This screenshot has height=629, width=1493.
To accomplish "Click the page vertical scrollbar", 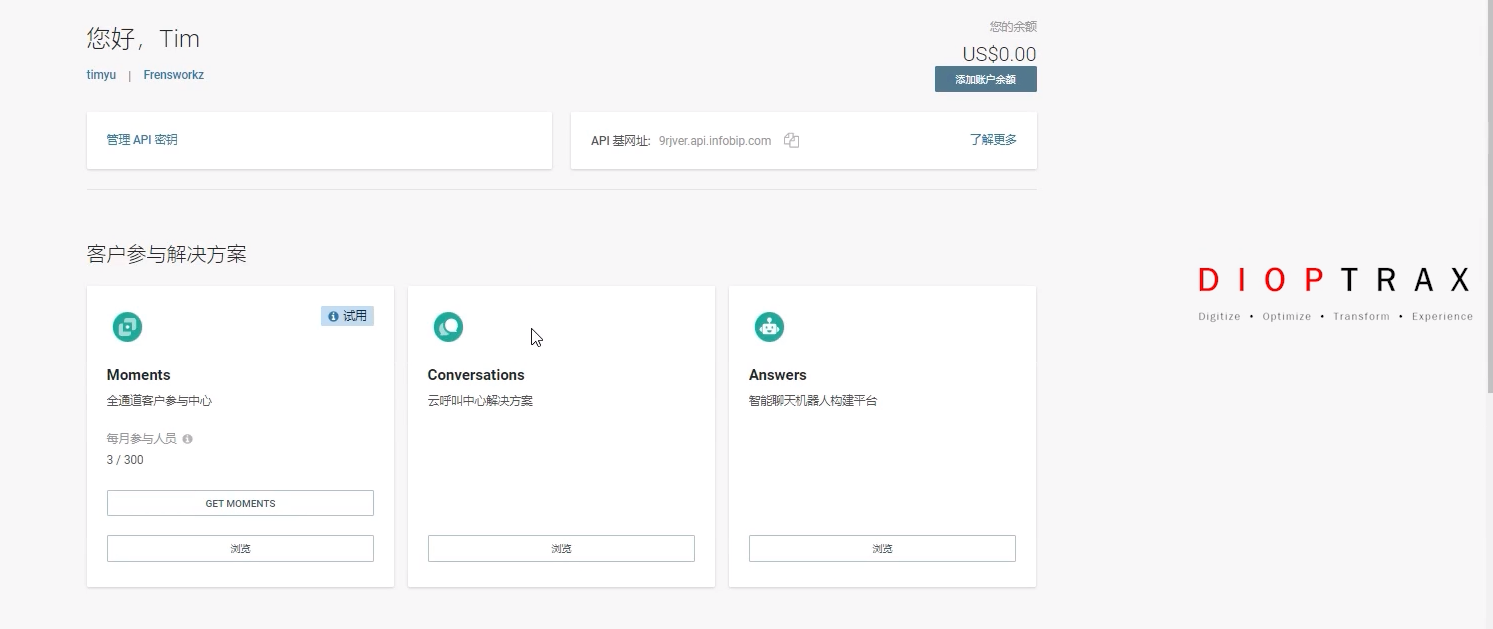I will tap(1488, 195).
